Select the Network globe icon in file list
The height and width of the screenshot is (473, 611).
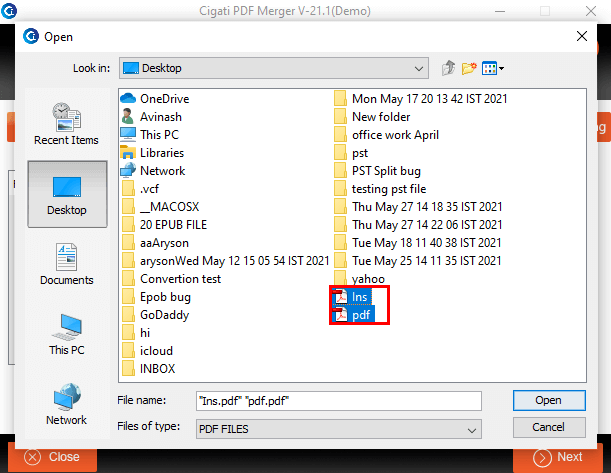coord(128,171)
